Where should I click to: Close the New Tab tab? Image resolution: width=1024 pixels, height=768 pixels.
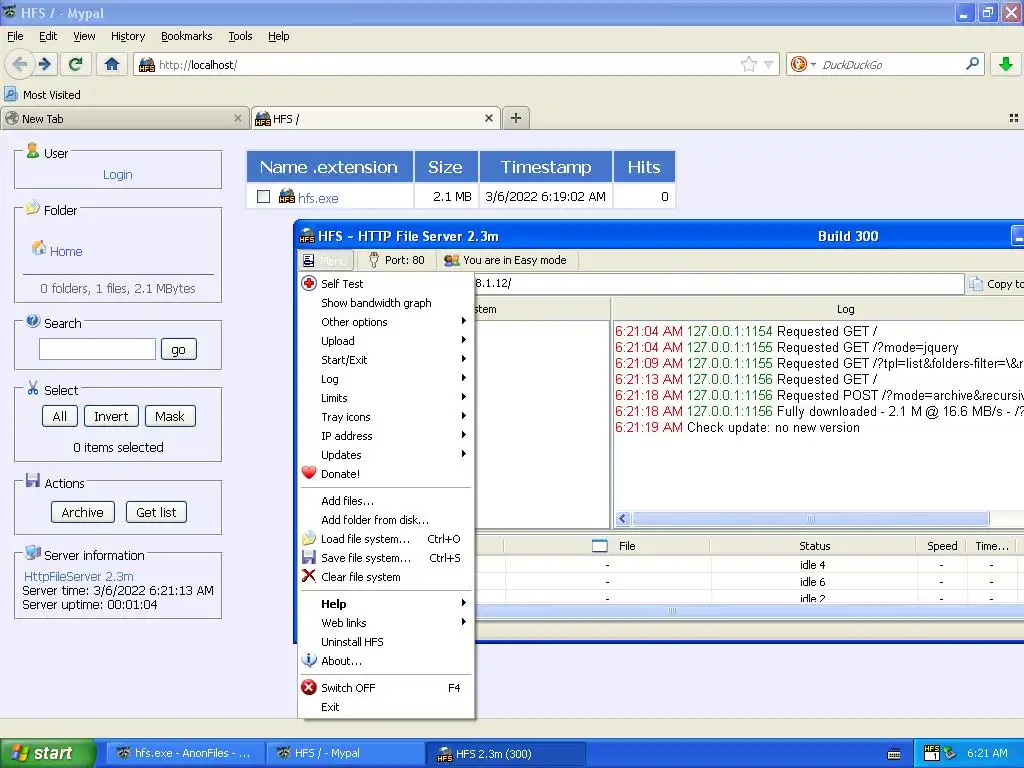pyautogui.click(x=238, y=118)
